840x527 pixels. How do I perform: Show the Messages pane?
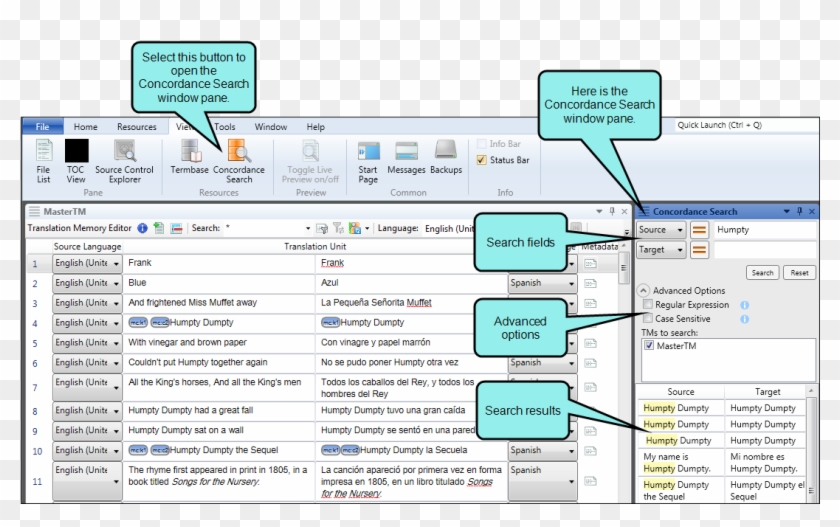coord(406,157)
